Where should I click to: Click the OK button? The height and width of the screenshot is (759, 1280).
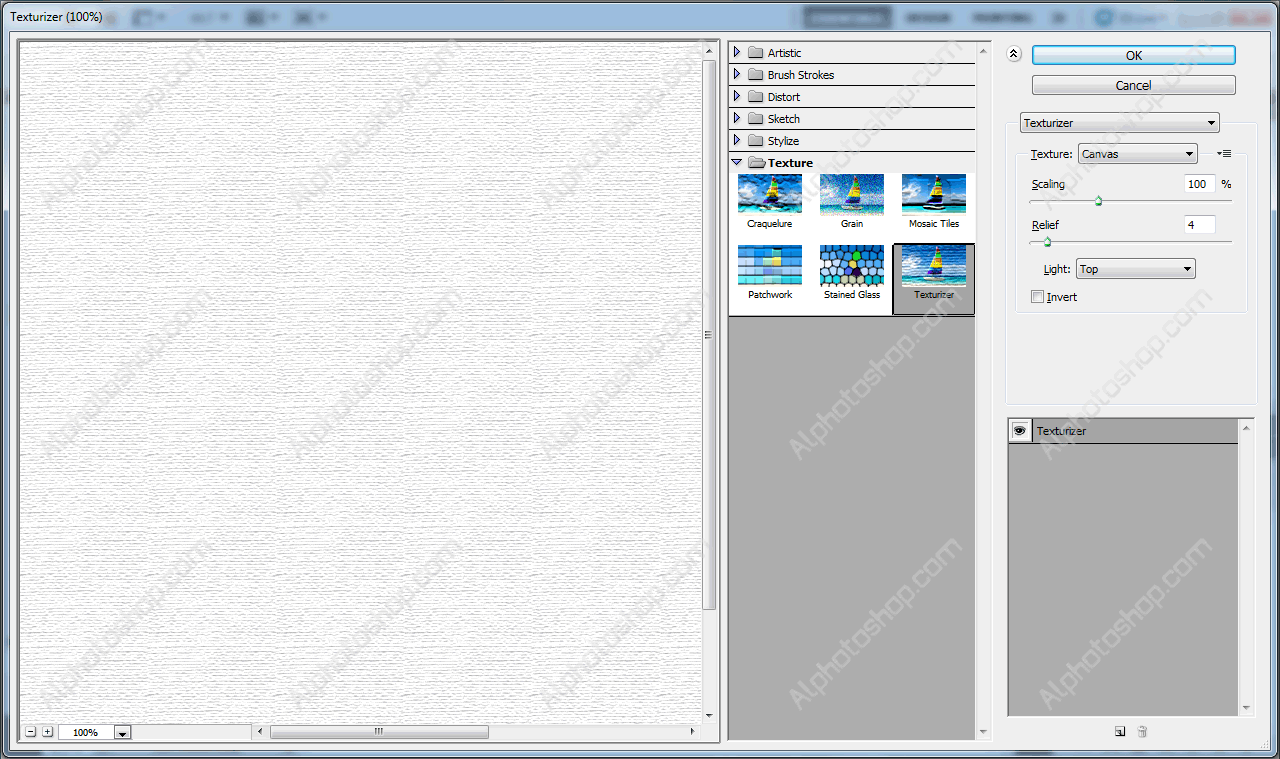tap(1134, 55)
